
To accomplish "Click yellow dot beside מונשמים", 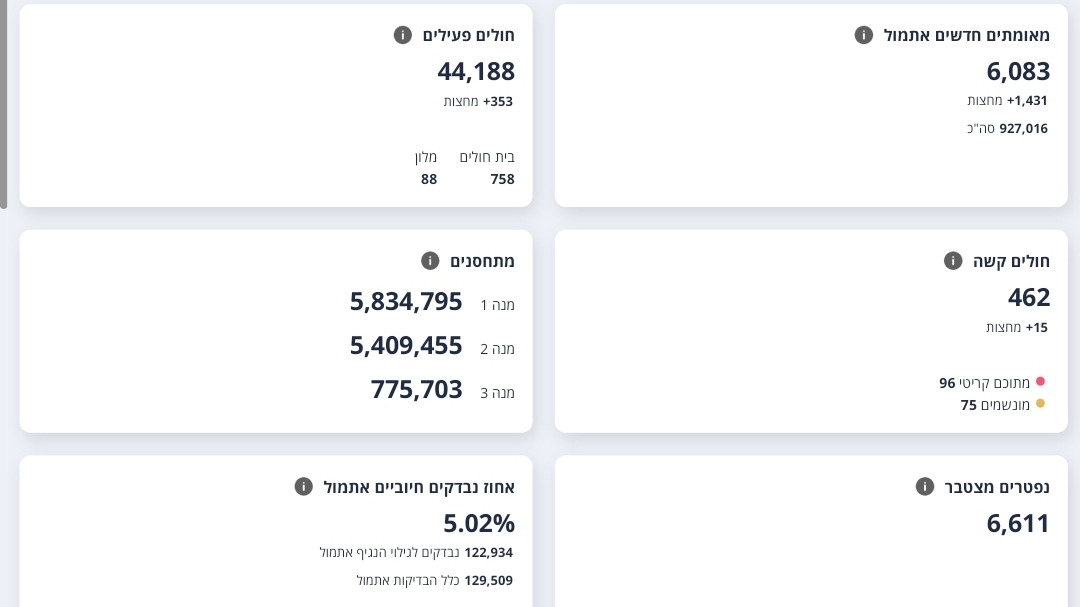I will click(x=1040, y=404).
